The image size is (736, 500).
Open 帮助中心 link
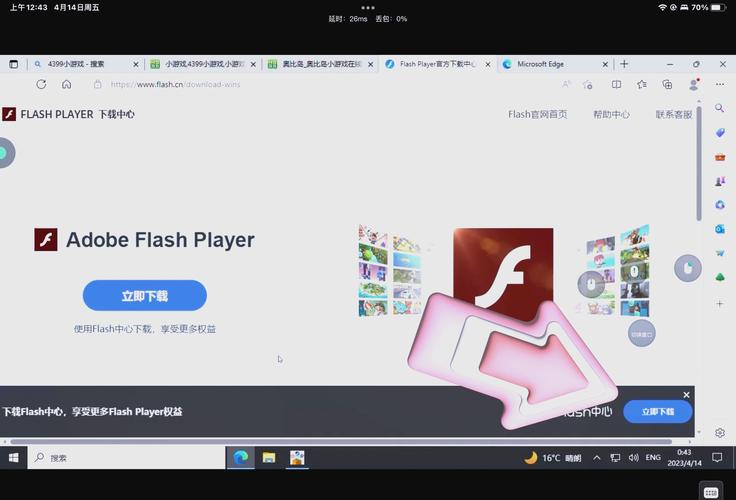[611, 114]
